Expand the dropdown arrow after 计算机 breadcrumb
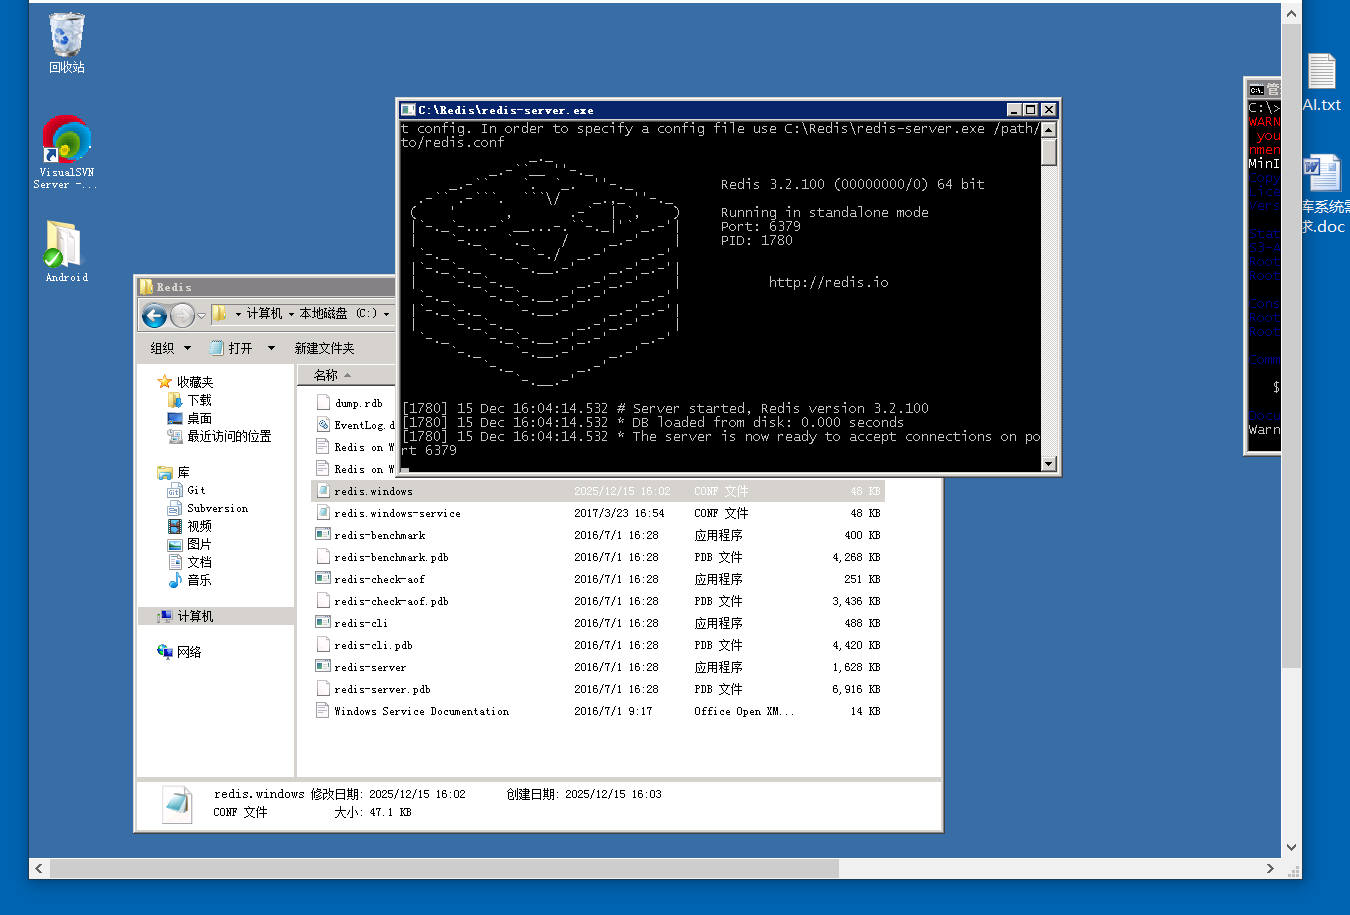 tap(291, 314)
